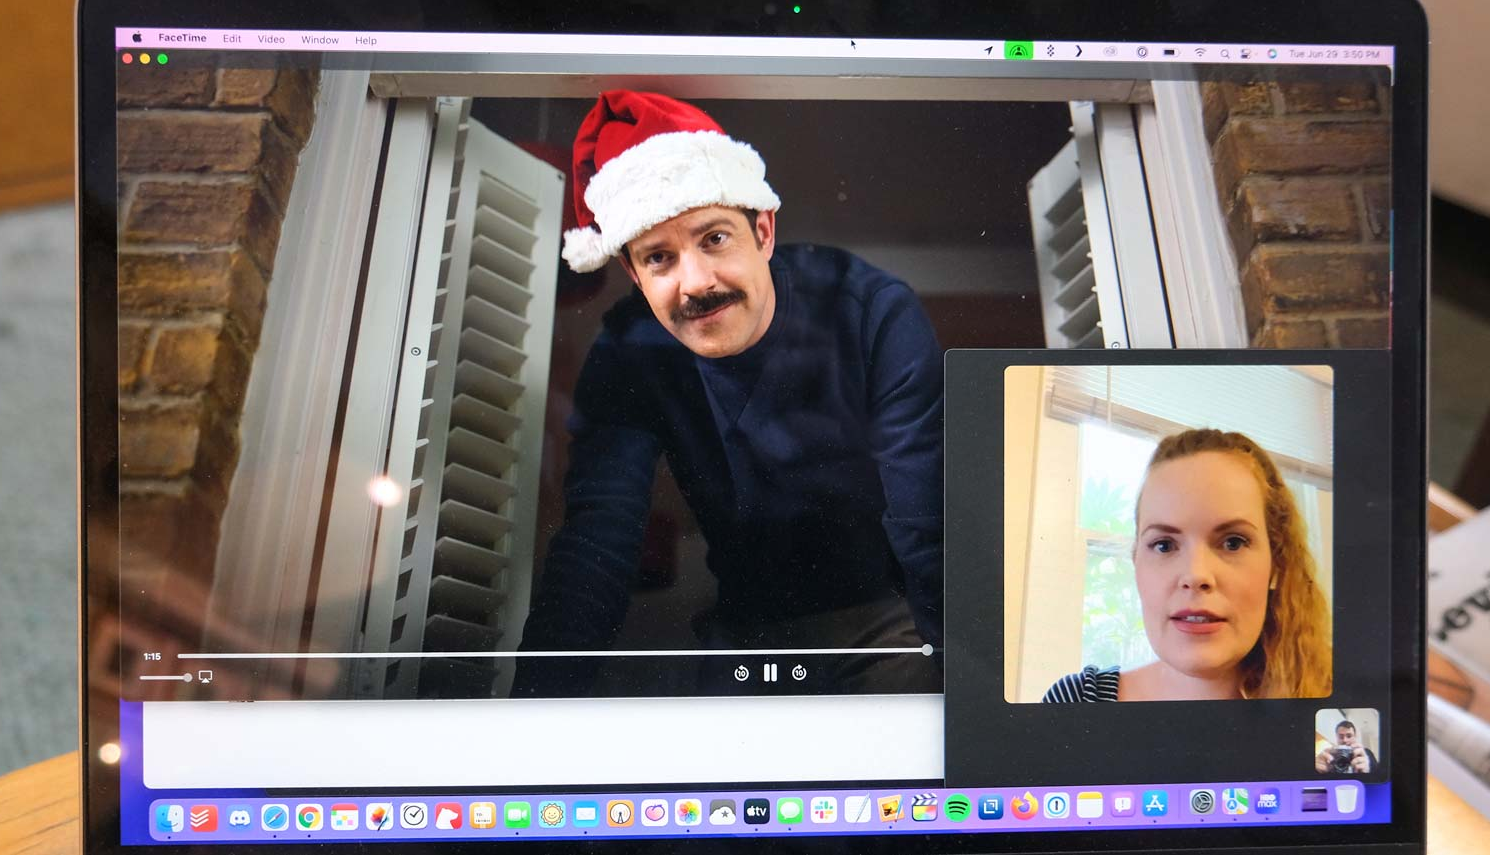The height and width of the screenshot is (856, 1490).
Task: Click the green SharePlay menu bar icon
Action: click(x=1018, y=51)
